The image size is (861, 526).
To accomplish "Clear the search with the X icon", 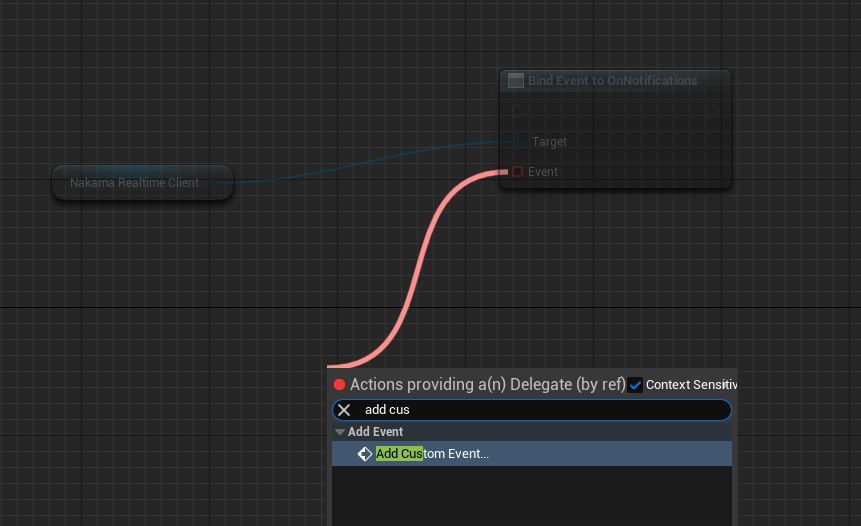I will tap(344, 410).
